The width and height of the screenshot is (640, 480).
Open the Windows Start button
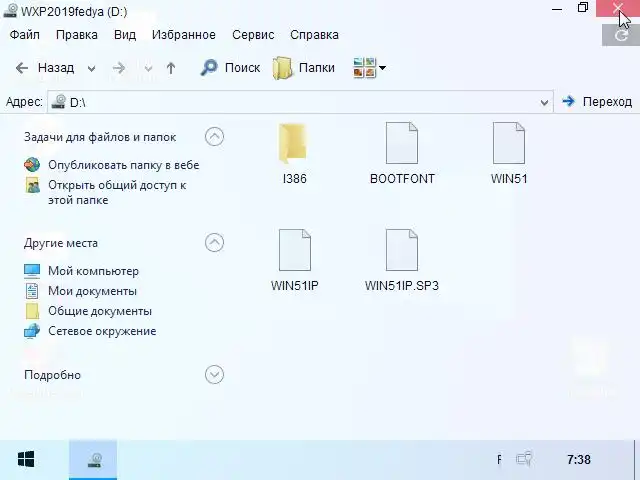tap(26, 460)
